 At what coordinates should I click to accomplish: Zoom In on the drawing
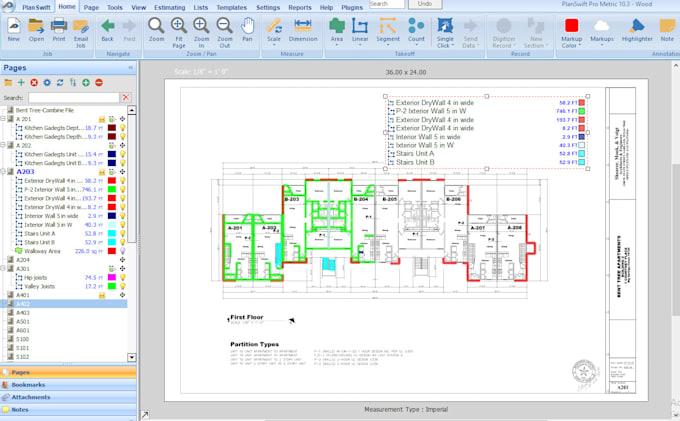click(201, 33)
